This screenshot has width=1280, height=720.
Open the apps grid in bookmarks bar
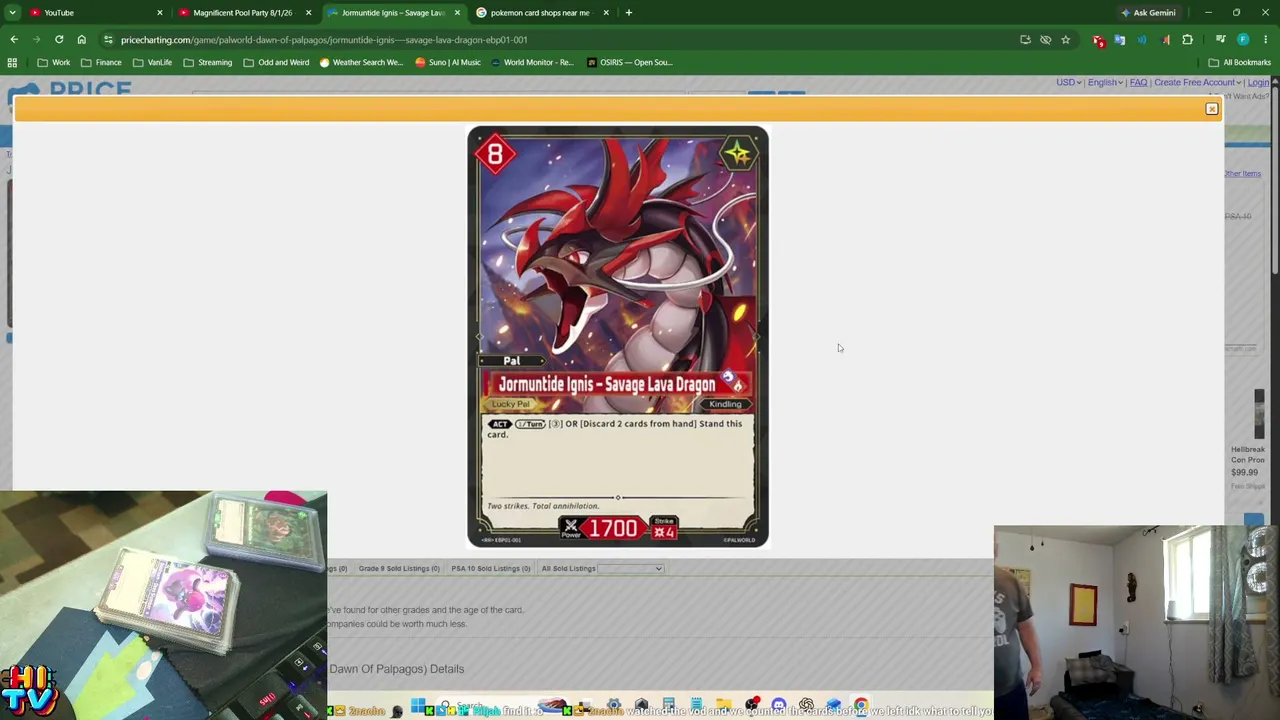(12, 62)
